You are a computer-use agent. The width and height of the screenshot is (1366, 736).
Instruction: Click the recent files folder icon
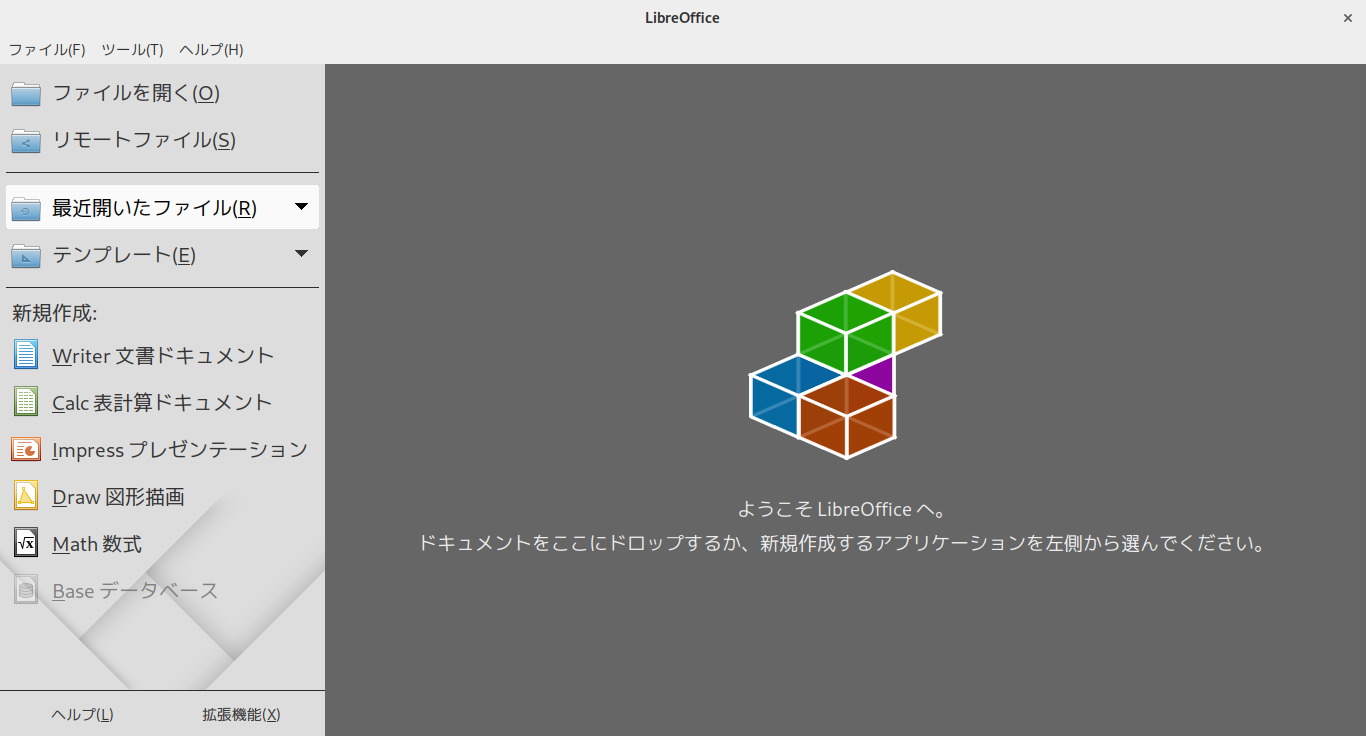26,208
